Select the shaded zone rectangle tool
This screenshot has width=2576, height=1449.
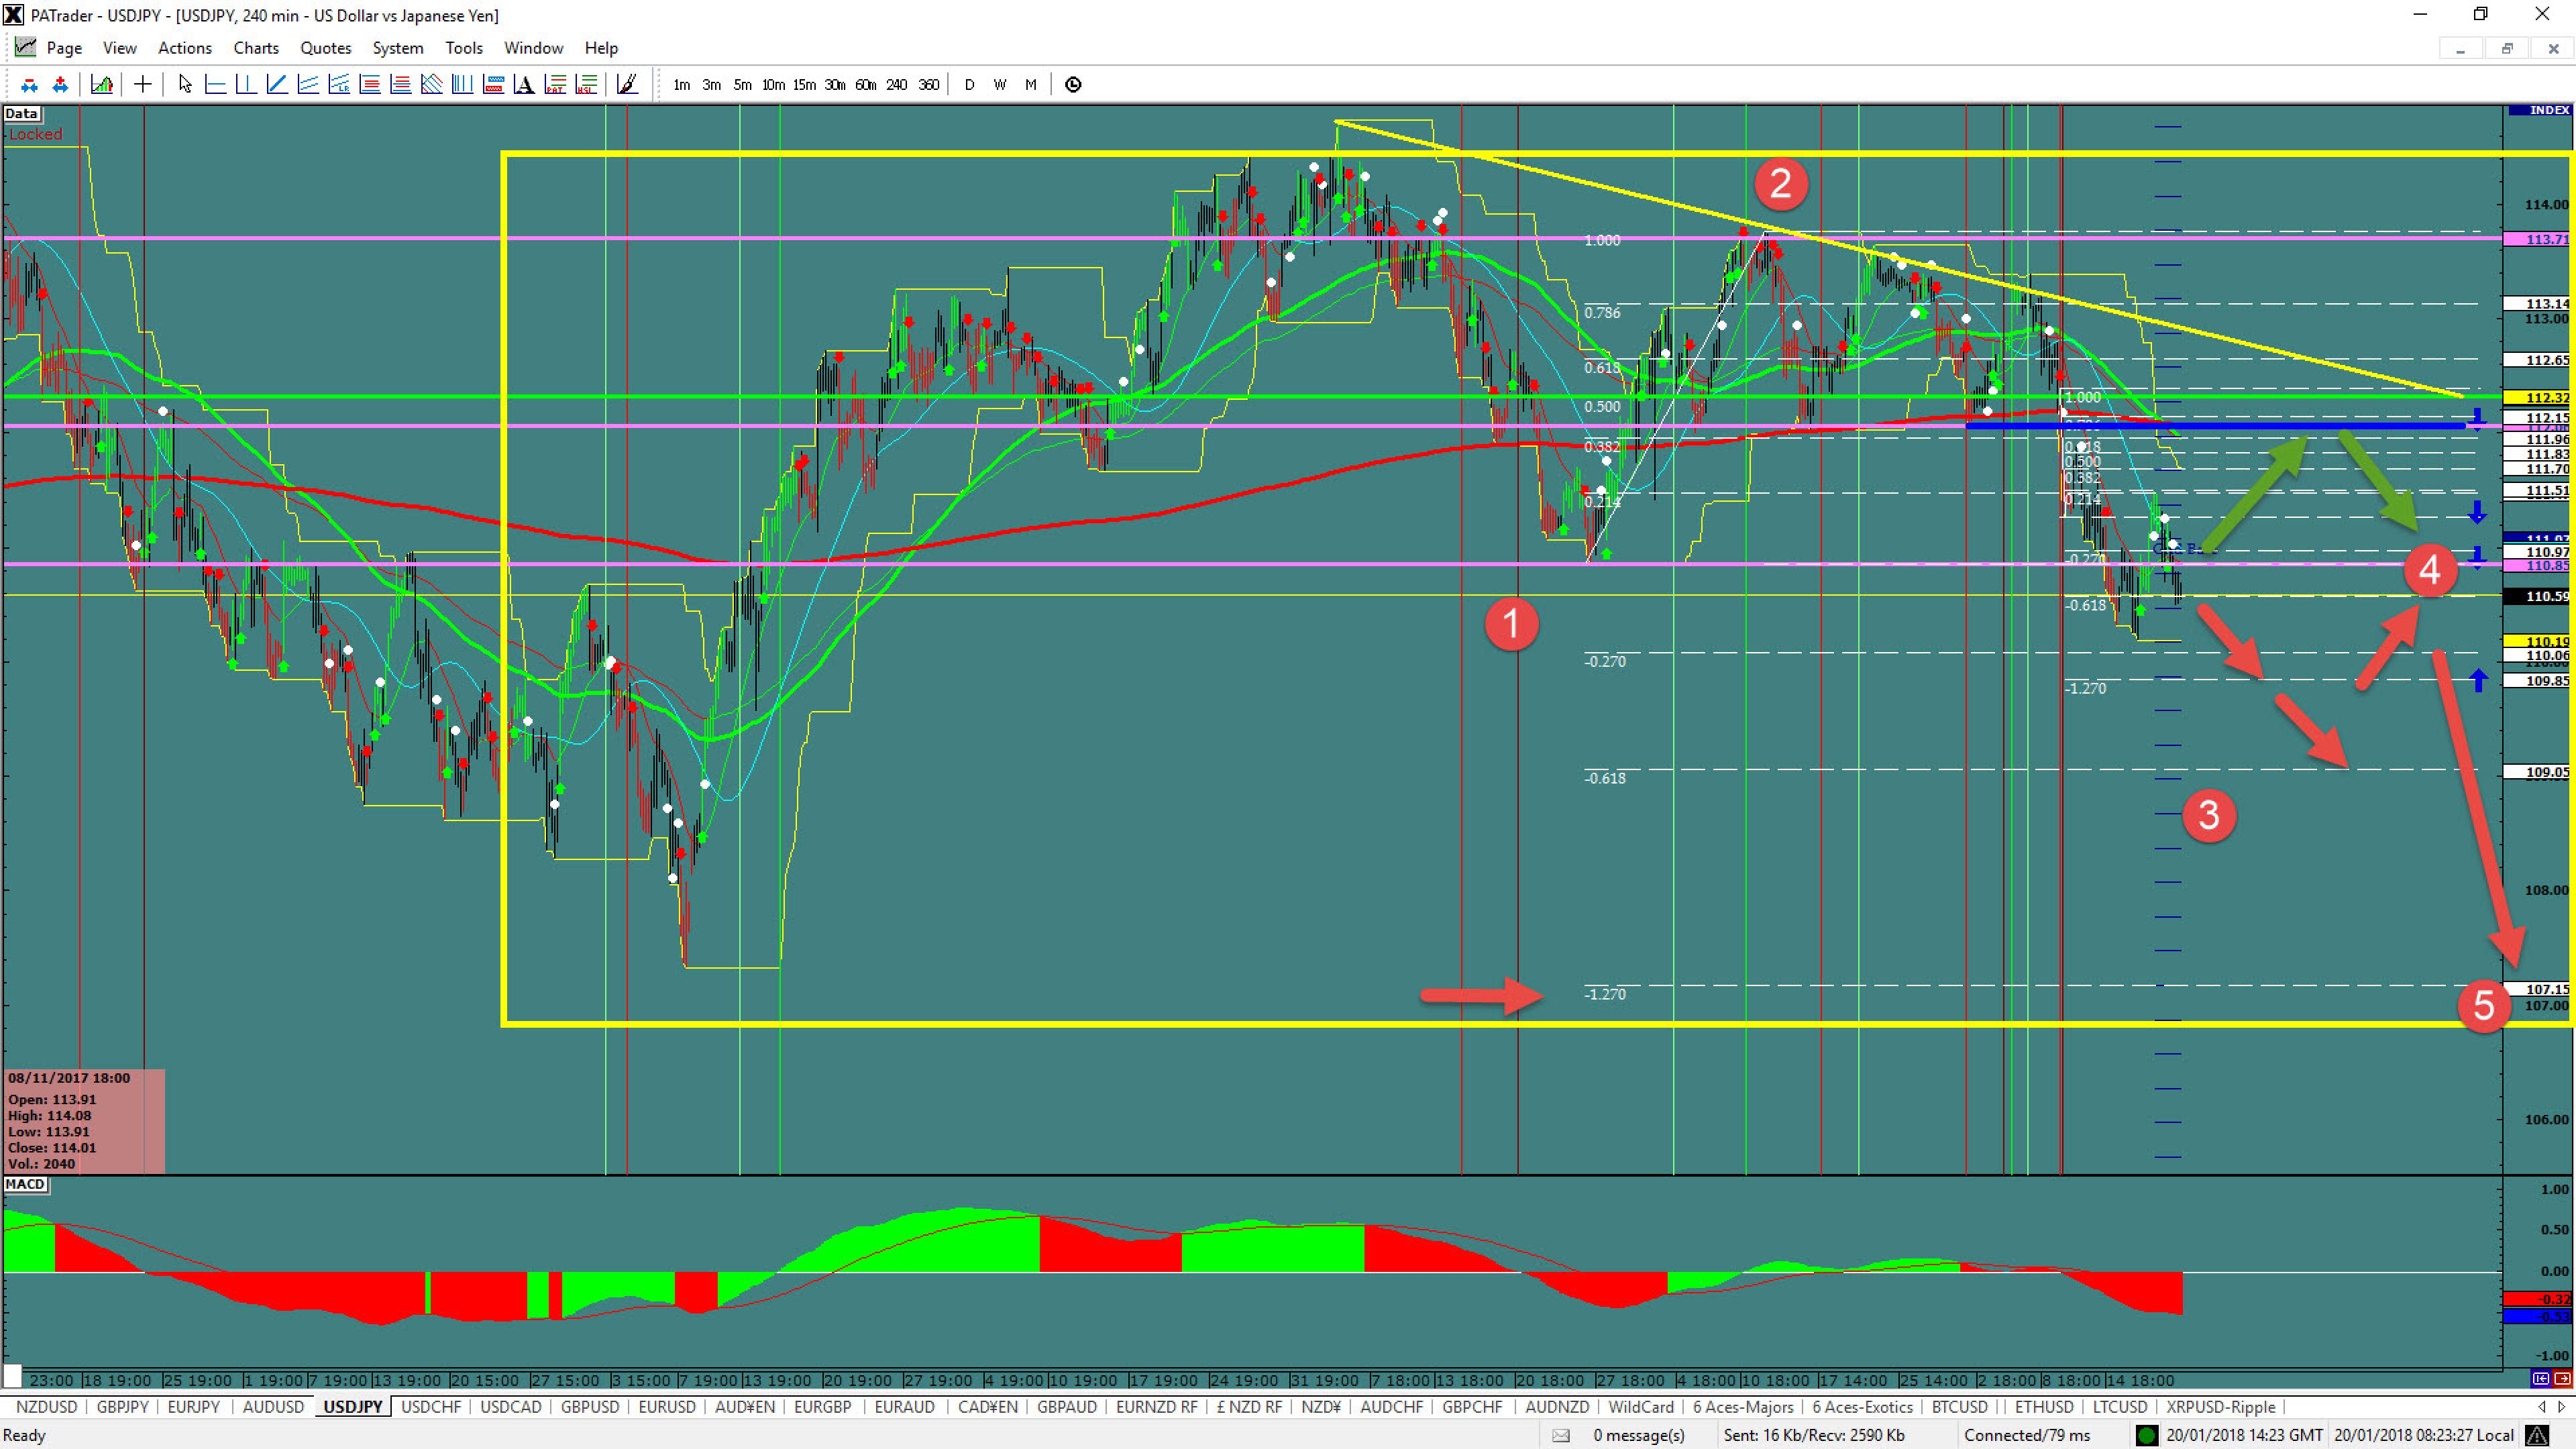pos(493,85)
